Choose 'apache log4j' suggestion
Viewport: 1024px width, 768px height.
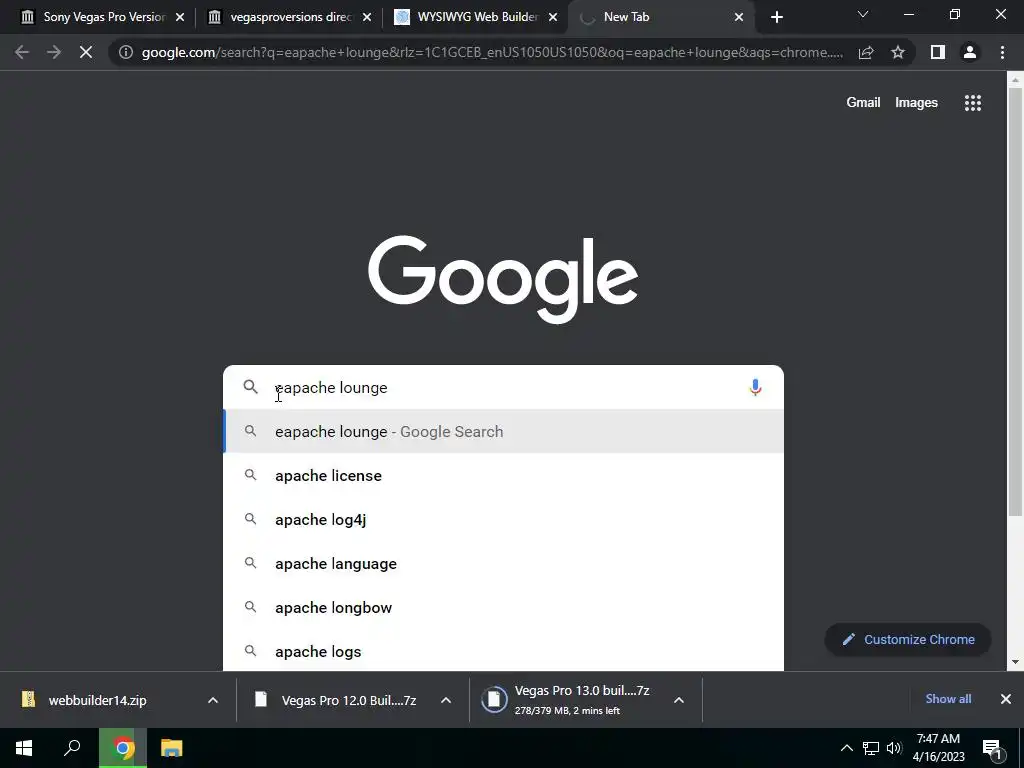[504, 519]
